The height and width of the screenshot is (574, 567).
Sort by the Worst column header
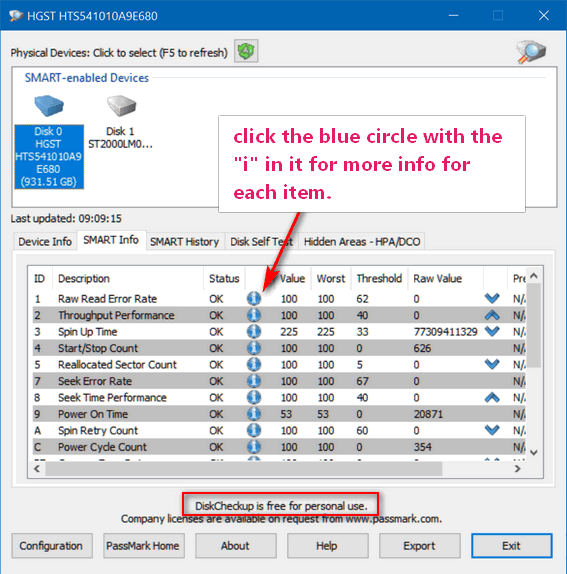point(331,279)
